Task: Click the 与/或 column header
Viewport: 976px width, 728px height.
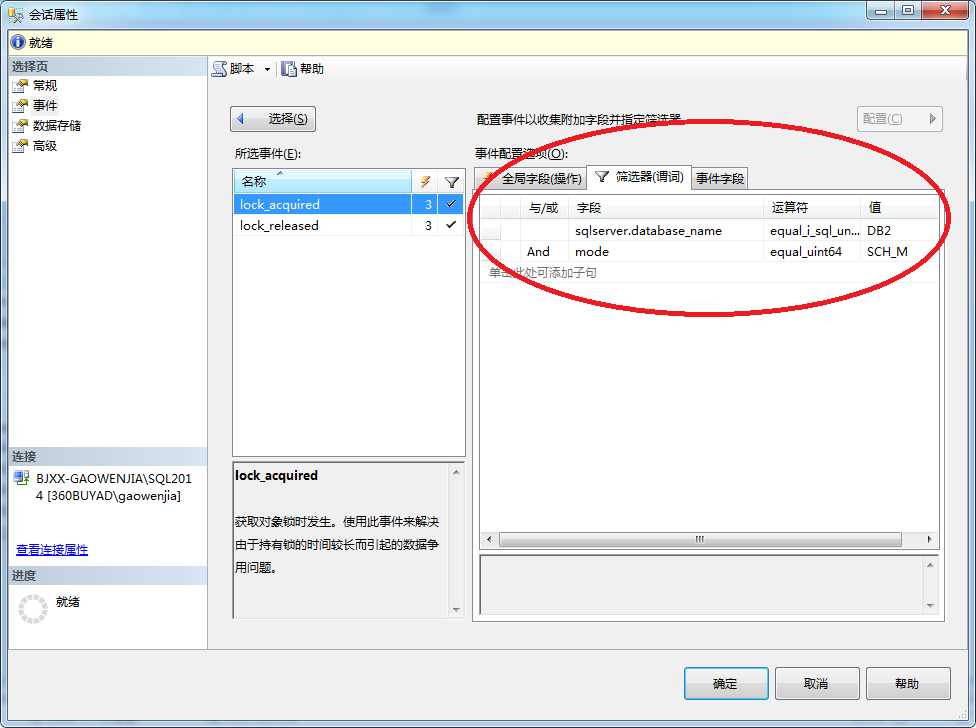Action: point(544,208)
